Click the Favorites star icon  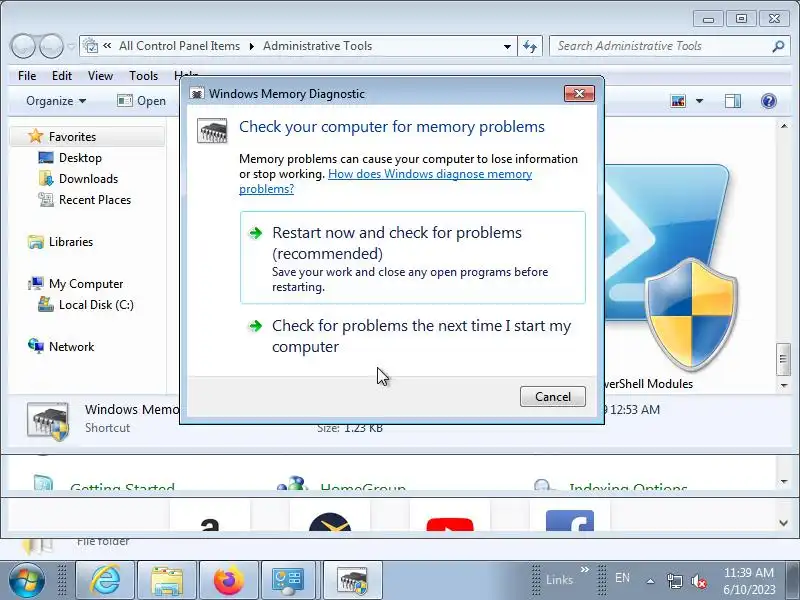pyautogui.click(x=36, y=136)
